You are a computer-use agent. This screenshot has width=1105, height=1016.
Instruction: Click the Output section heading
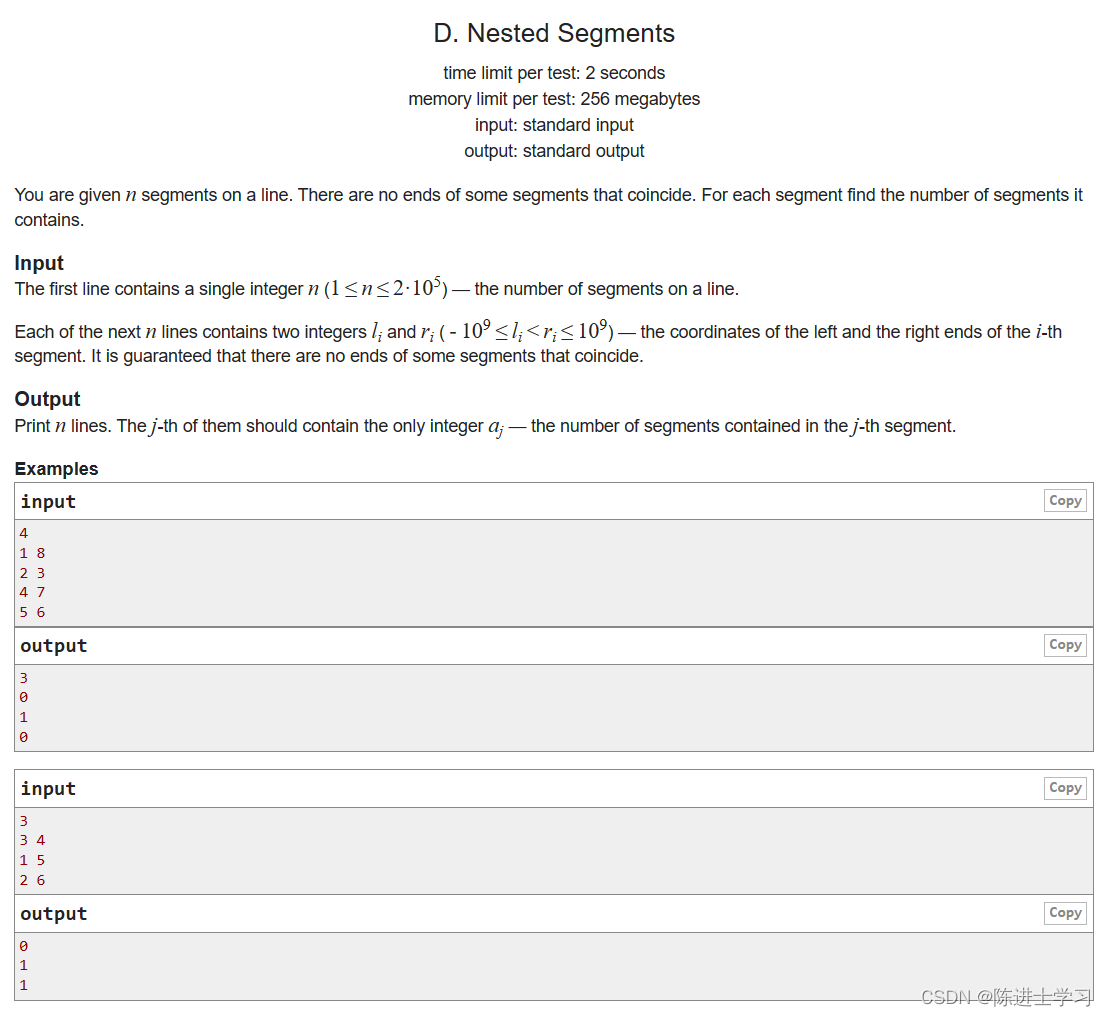click(47, 398)
